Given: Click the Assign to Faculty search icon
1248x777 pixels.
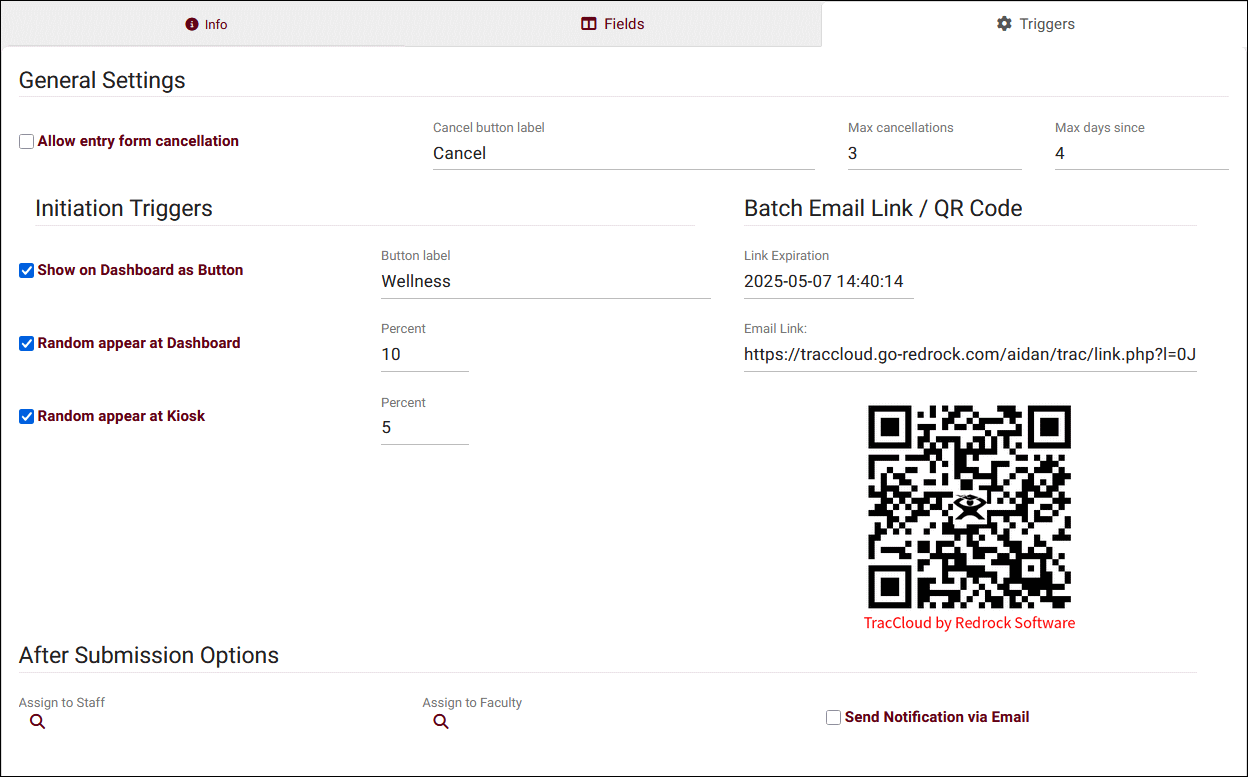Looking at the screenshot, I should click(441, 722).
